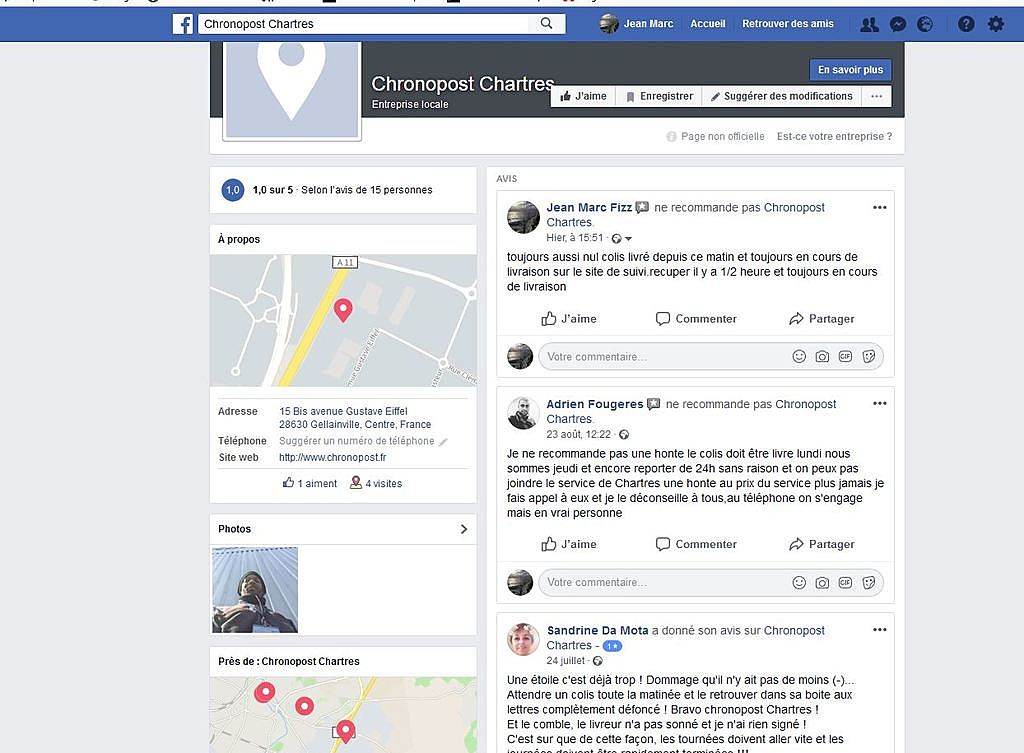This screenshot has width=1024, height=753.
Task: Open friend requests icon in top bar
Action: coord(869,25)
